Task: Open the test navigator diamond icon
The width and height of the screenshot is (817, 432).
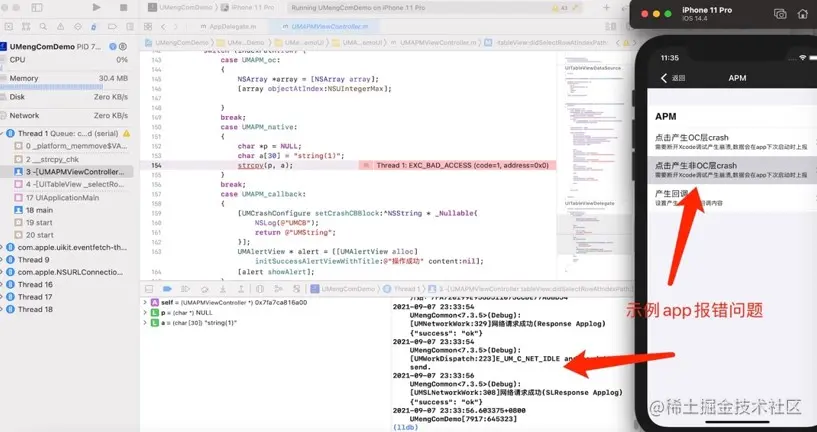Action: [78, 27]
